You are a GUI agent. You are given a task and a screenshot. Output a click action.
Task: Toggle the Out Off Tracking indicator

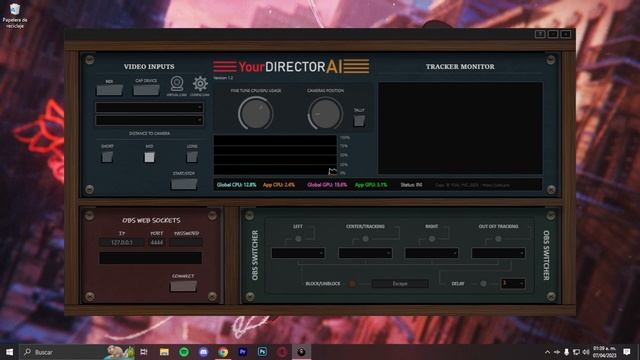click(498, 239)
